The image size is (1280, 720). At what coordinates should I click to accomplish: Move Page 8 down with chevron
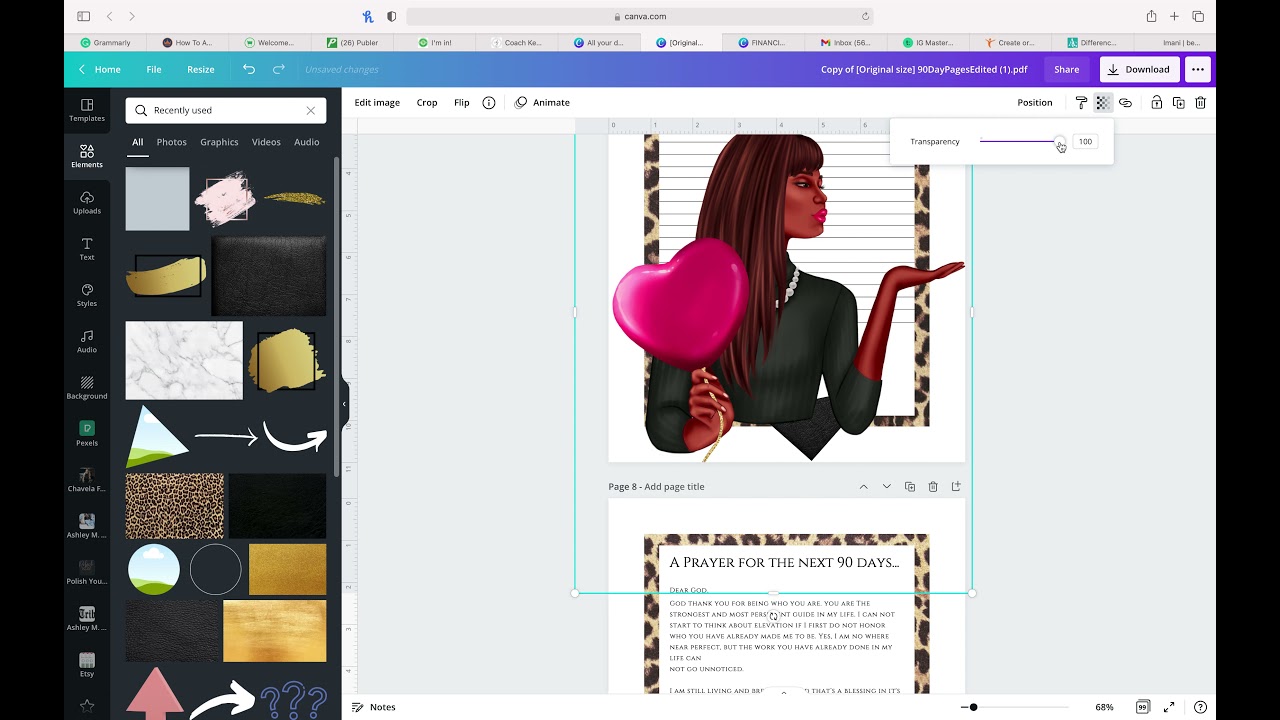pyautogui.click(x=886, y=487)
